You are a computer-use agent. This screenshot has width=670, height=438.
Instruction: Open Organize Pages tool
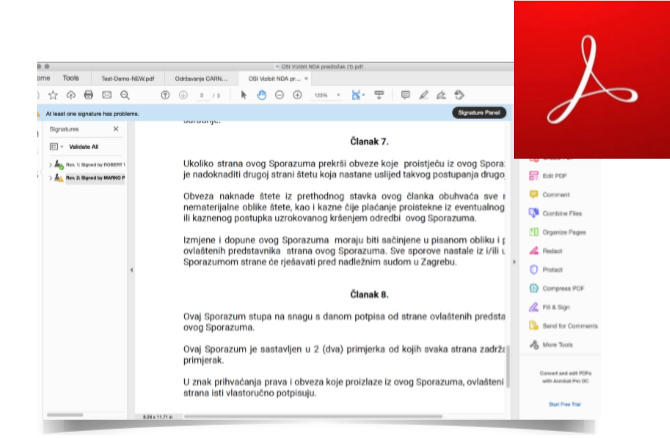coord(558,232)
